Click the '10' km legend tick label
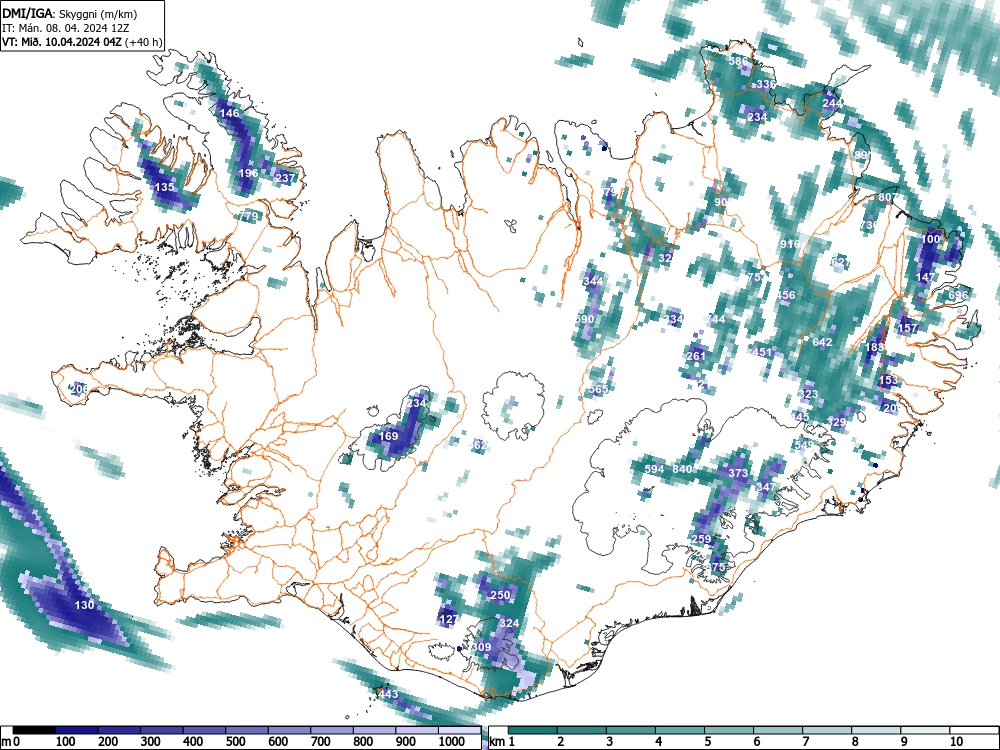Screen dimensions: 1000x750 [955, 742]
